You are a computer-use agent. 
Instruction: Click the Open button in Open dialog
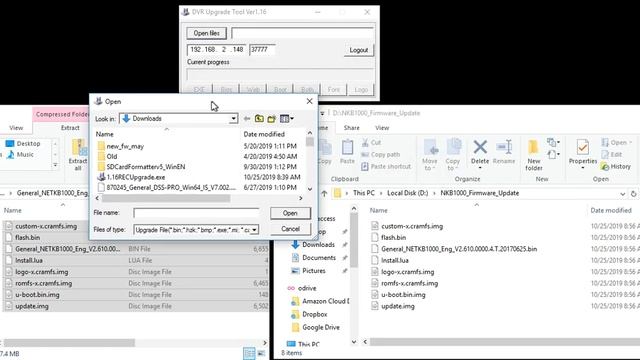pyautogui.click(x=290, y=213)
